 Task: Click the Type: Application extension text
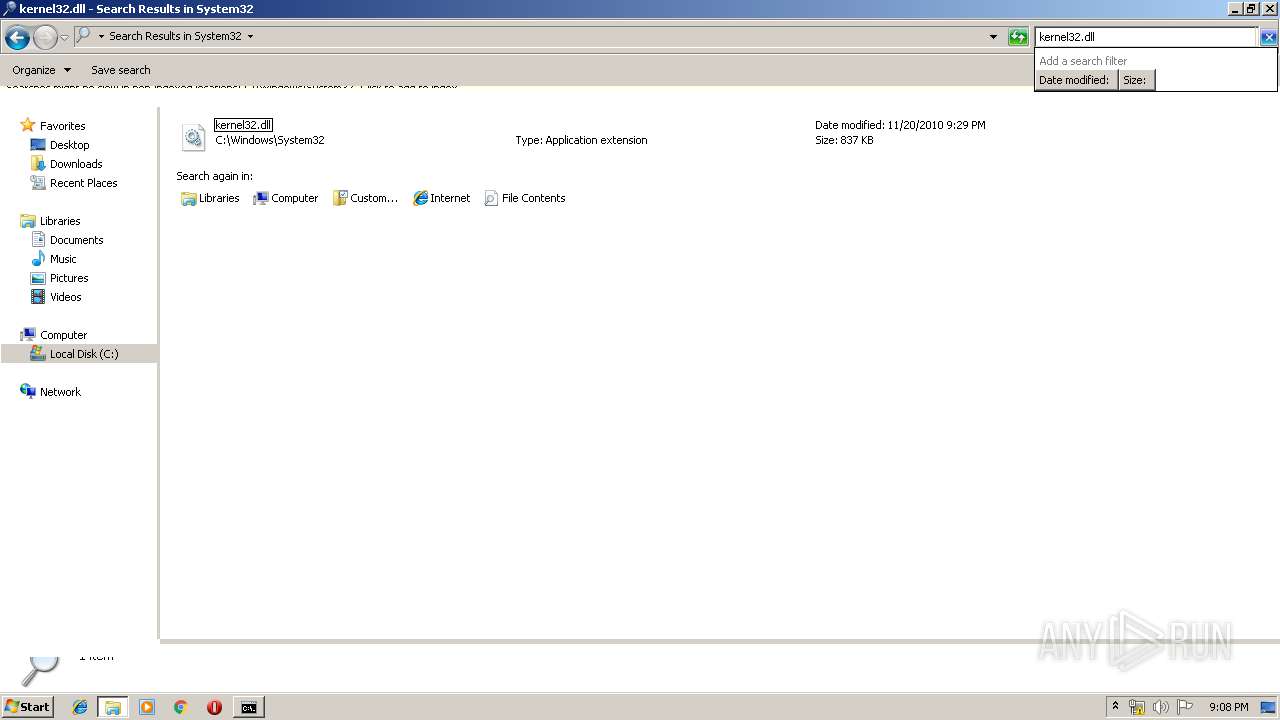click(x=581, y=140)
